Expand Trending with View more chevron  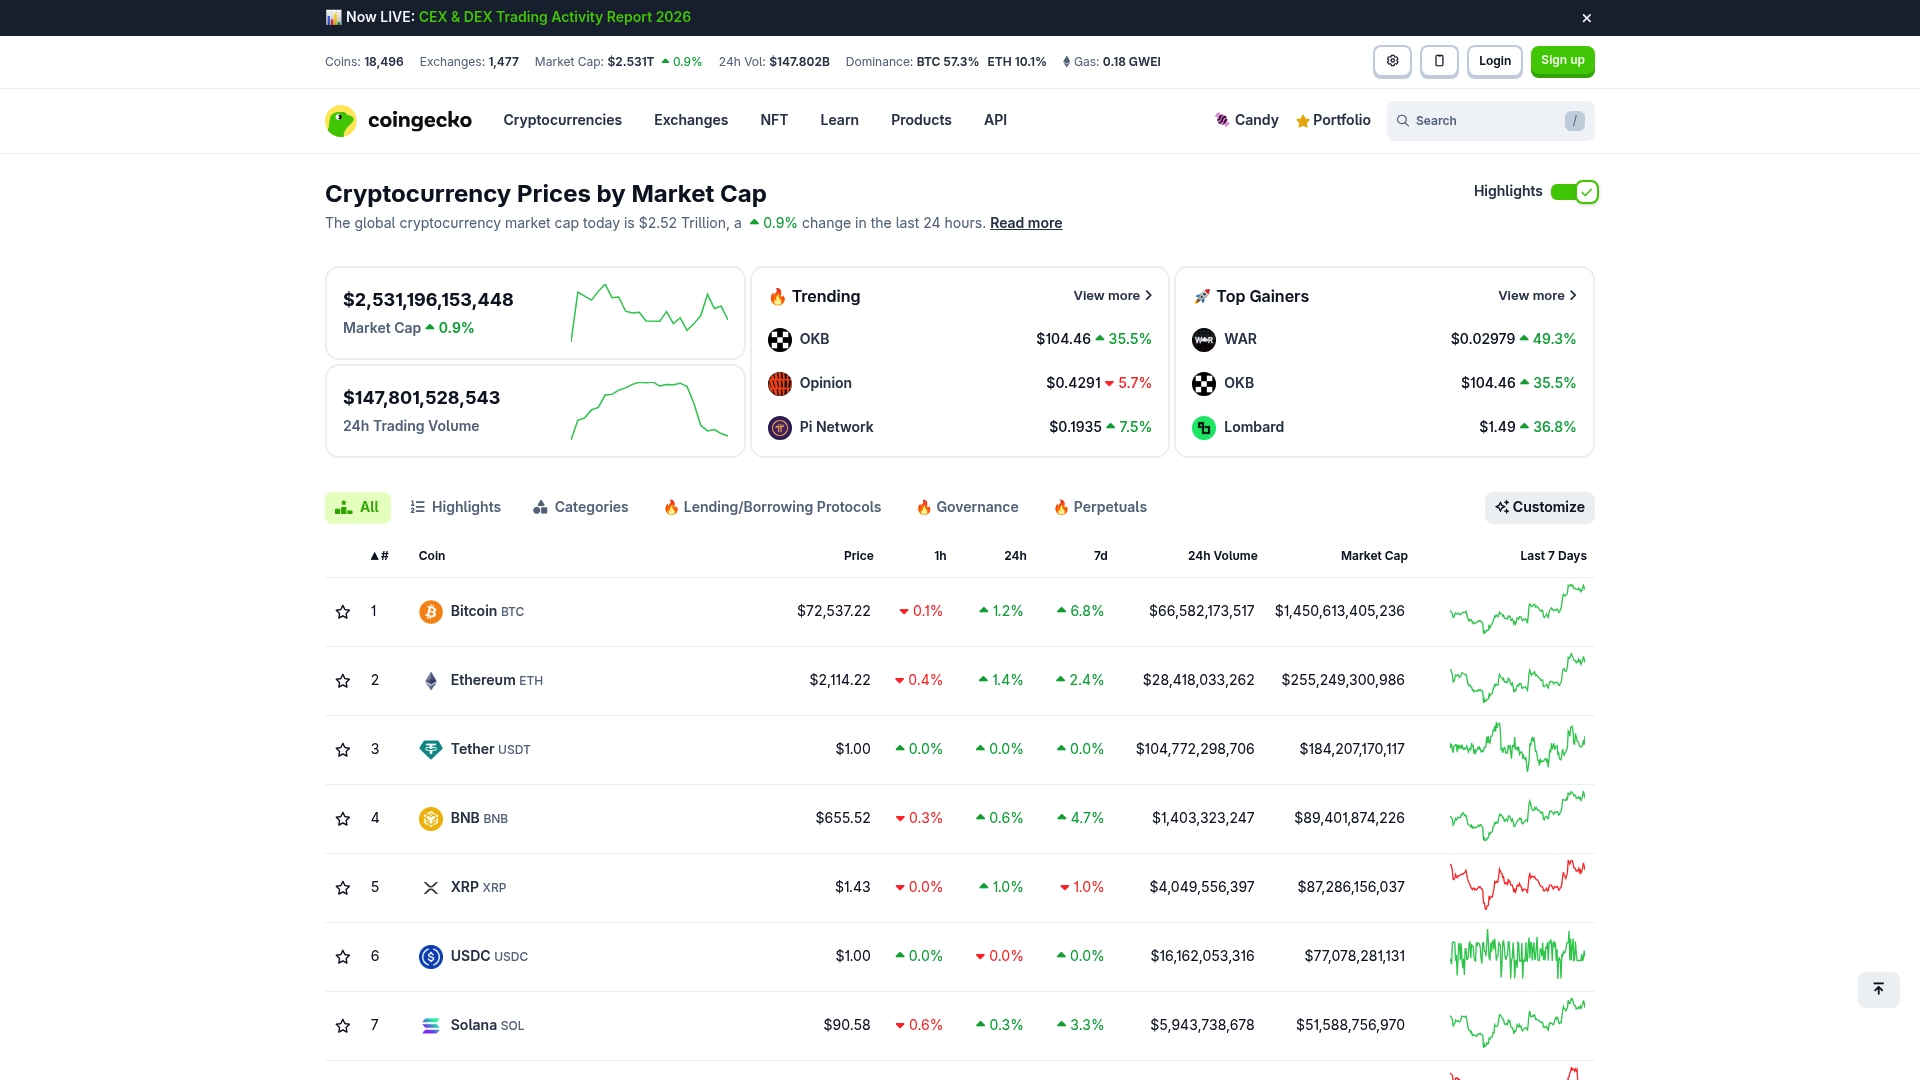[x=1112, y=295]
